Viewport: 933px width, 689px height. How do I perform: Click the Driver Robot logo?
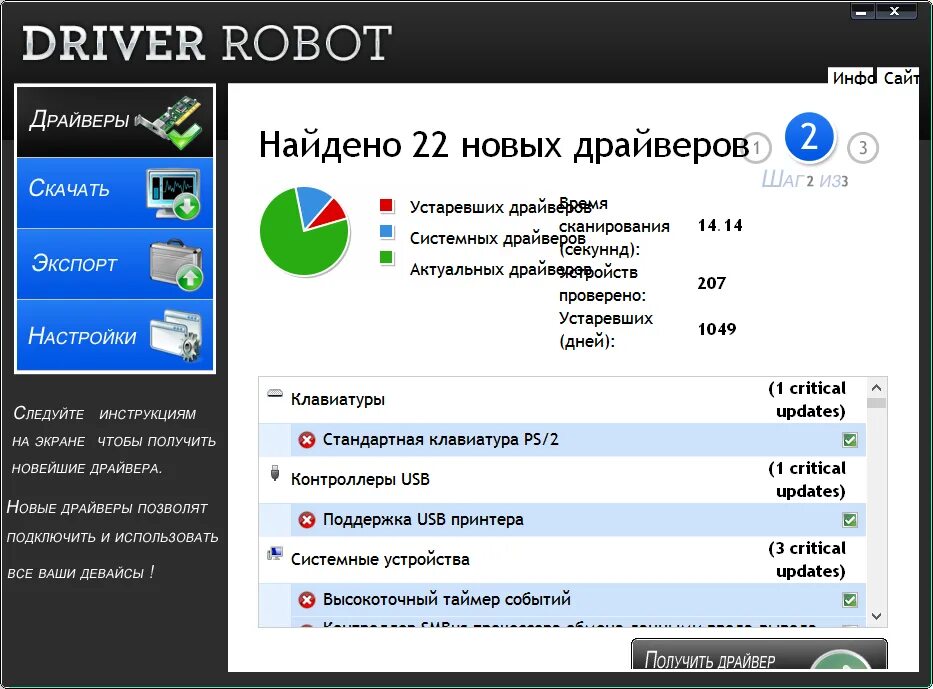tap(206, 43)
